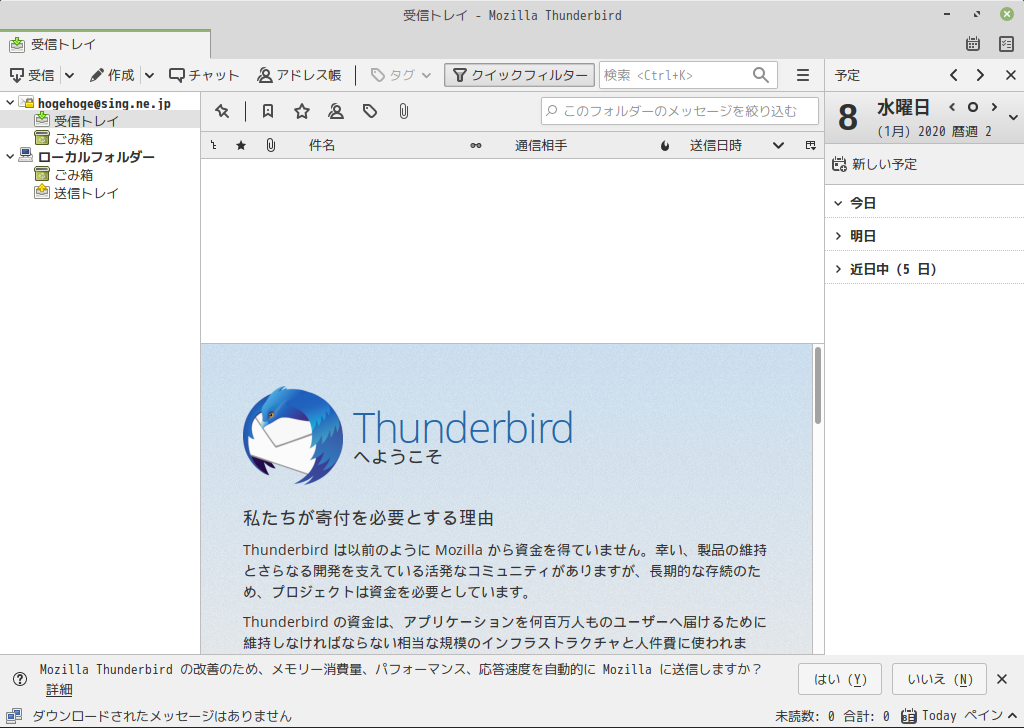Viewport: 1024px width, 728px height.
Task: Click the thread column header icon
Action: (214, 146)
